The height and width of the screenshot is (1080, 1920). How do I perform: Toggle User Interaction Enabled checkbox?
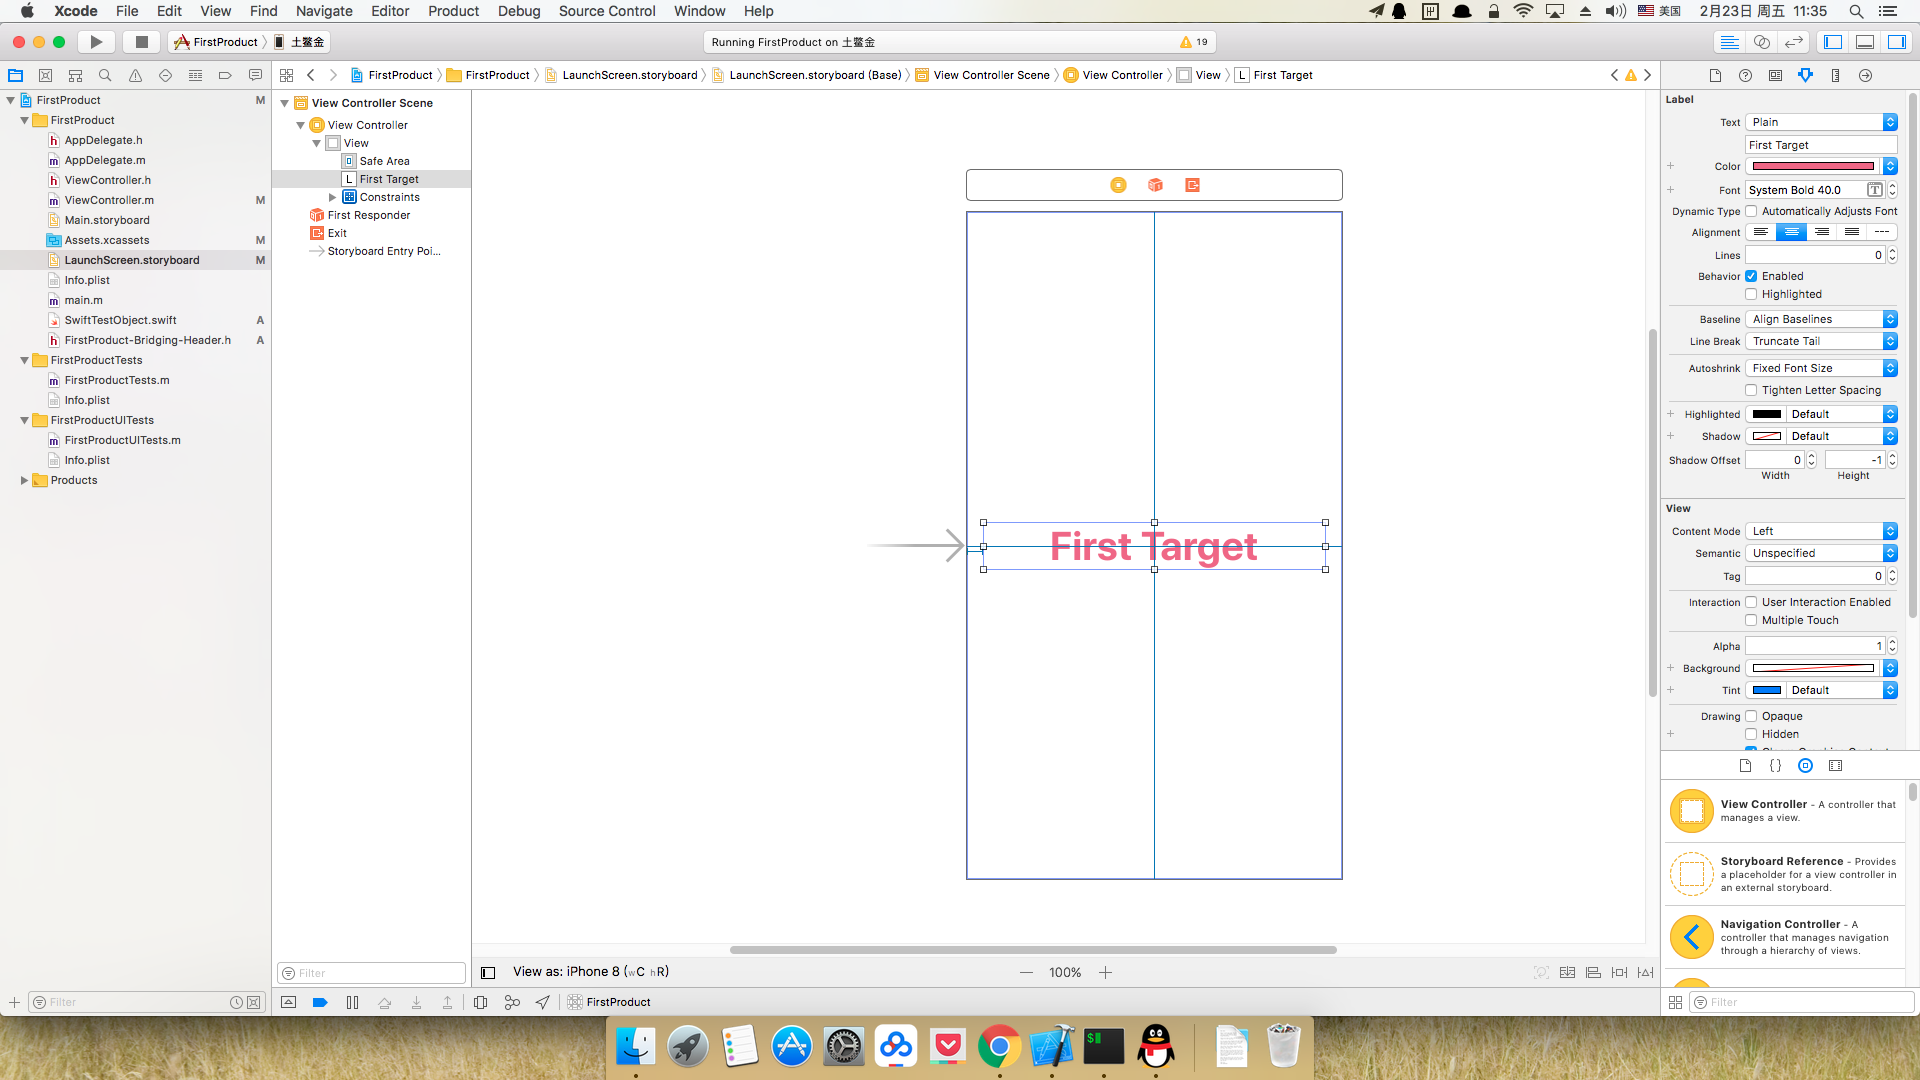pyautogui.click(x=1751, y=602)
